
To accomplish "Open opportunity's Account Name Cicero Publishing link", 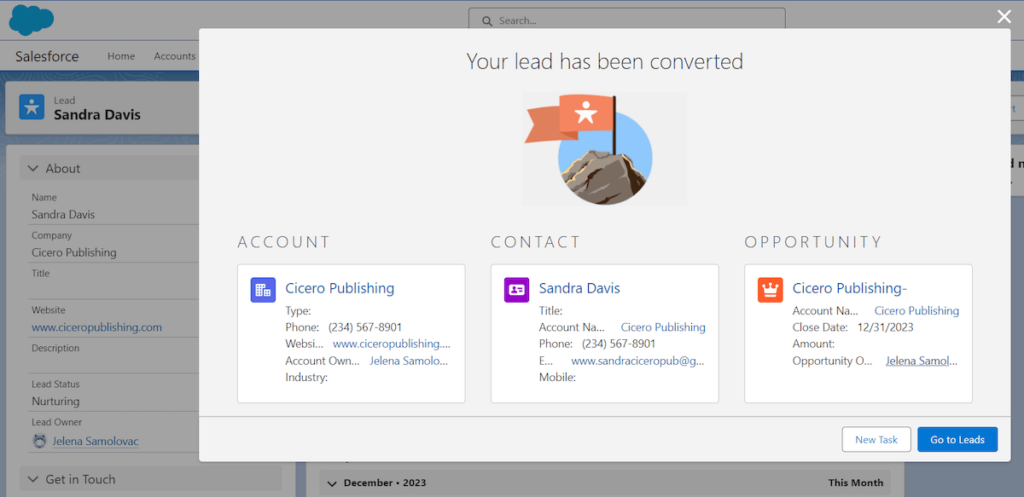I will click(917, 311).
